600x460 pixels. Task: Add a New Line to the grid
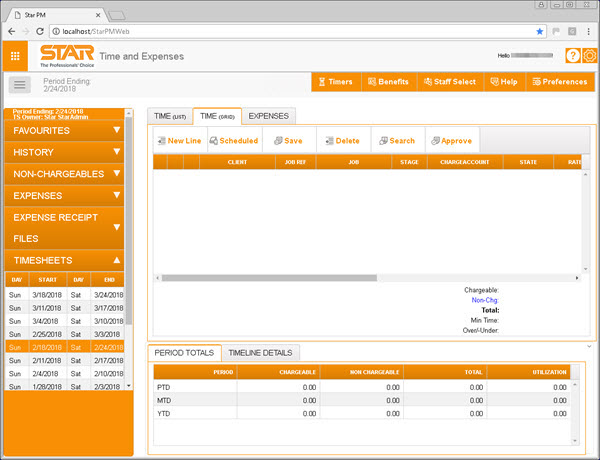180,141
